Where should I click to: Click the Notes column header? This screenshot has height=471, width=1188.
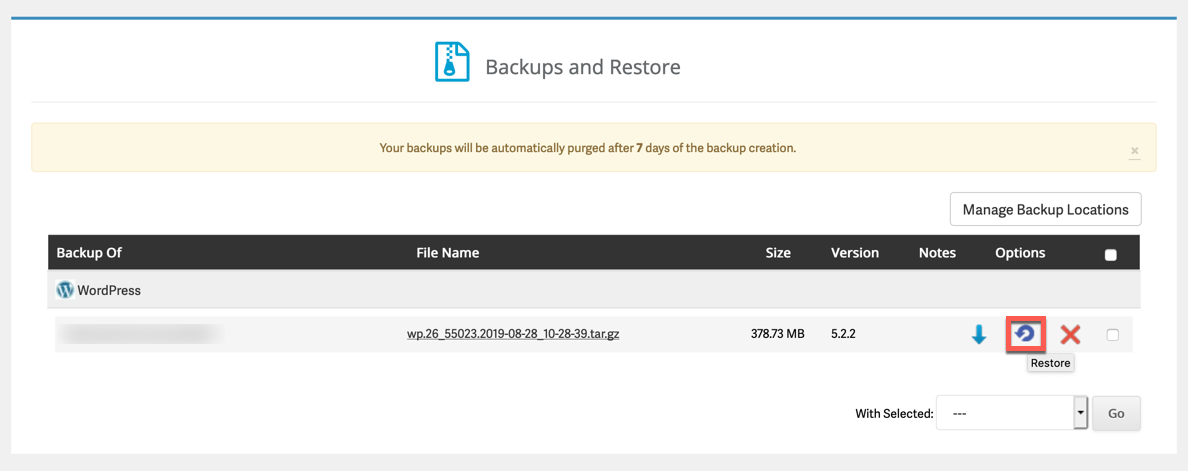[937, 253]
